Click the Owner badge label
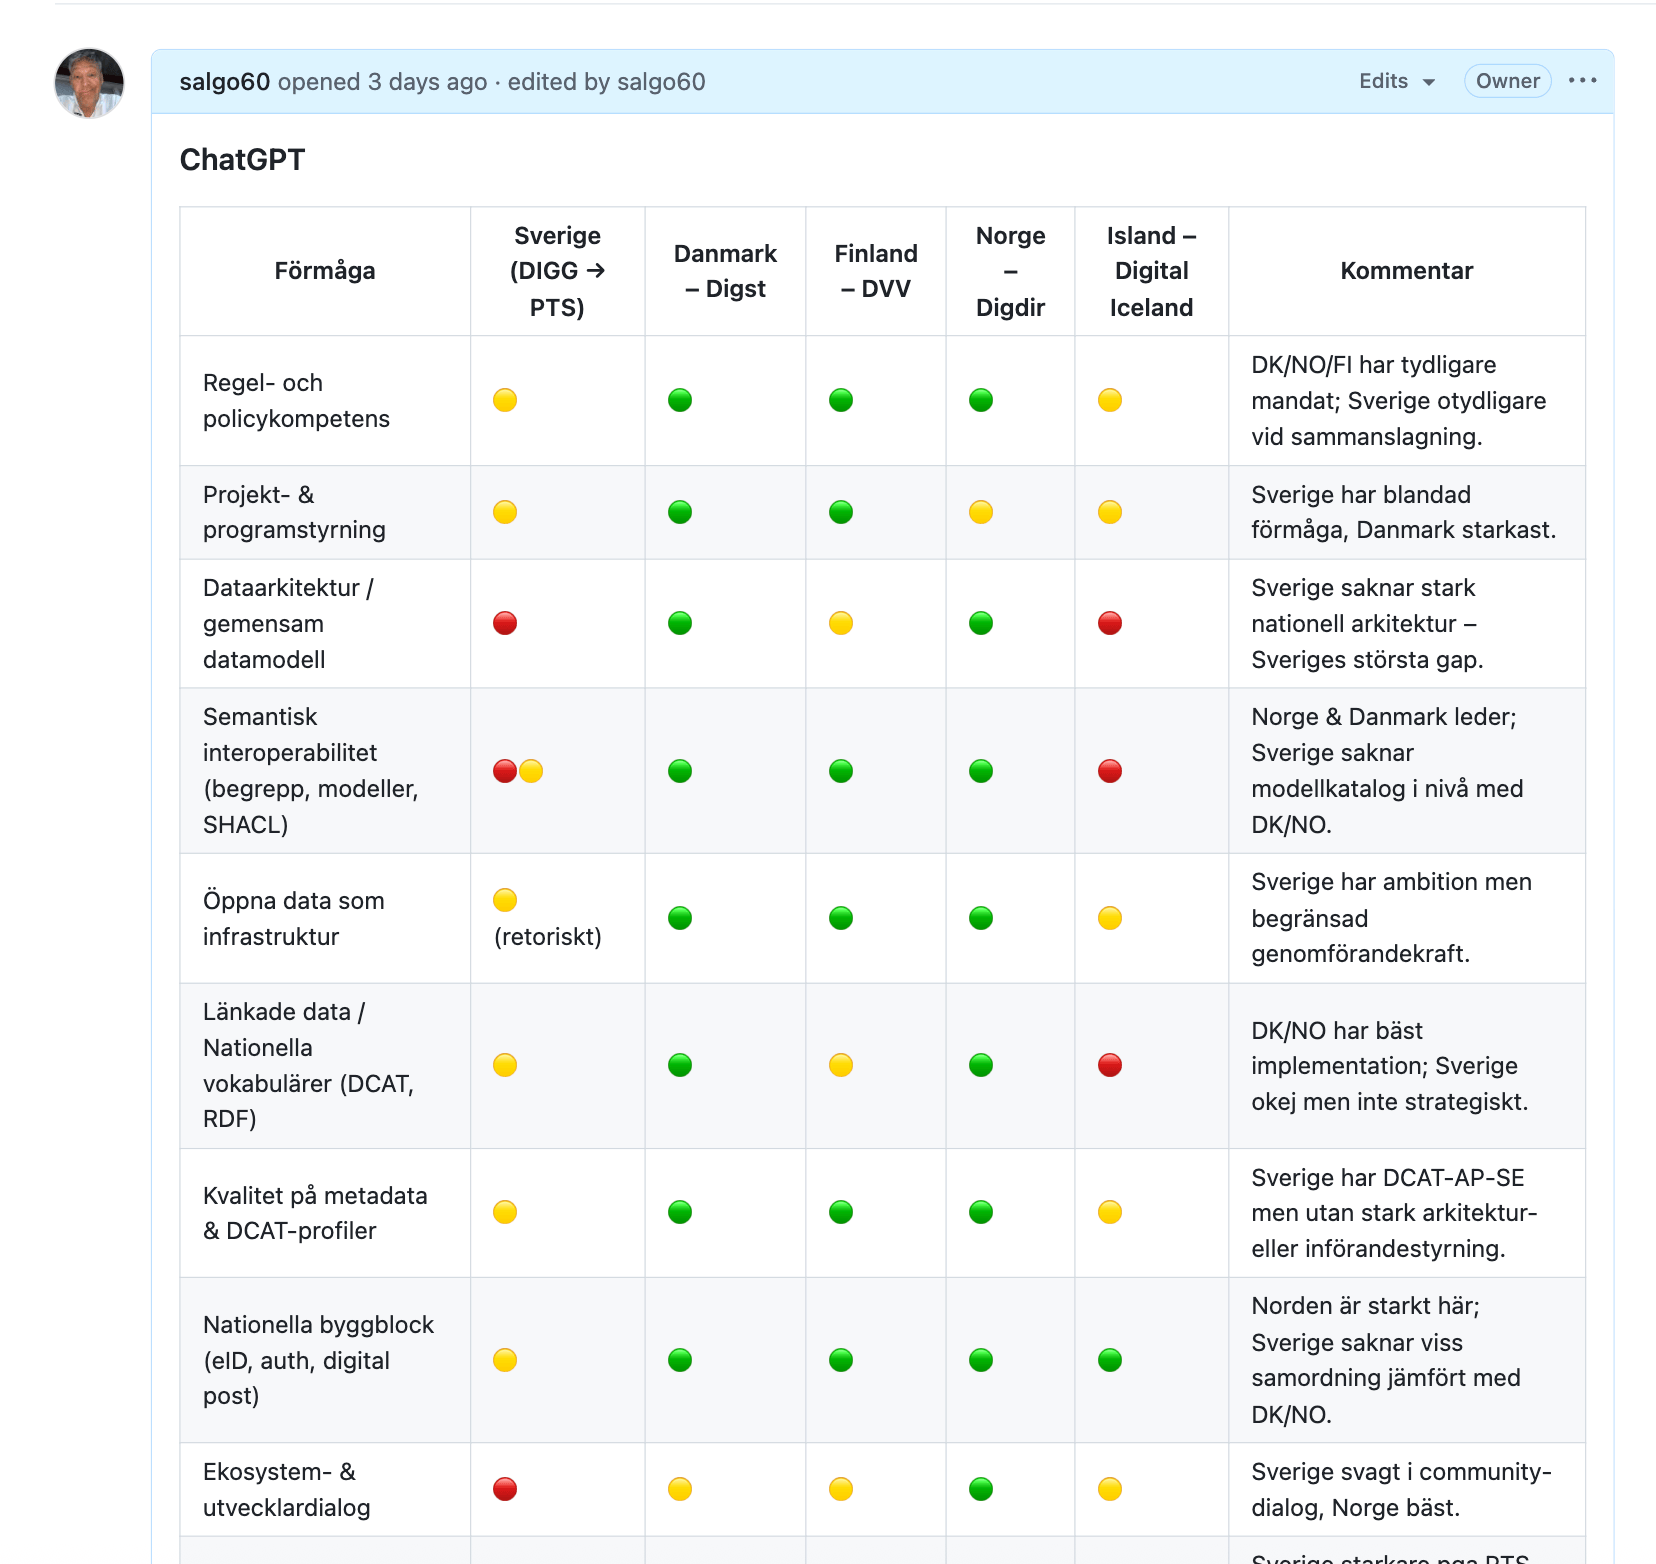This screenshot has height=1564, width=1656. pos(1507,81)
